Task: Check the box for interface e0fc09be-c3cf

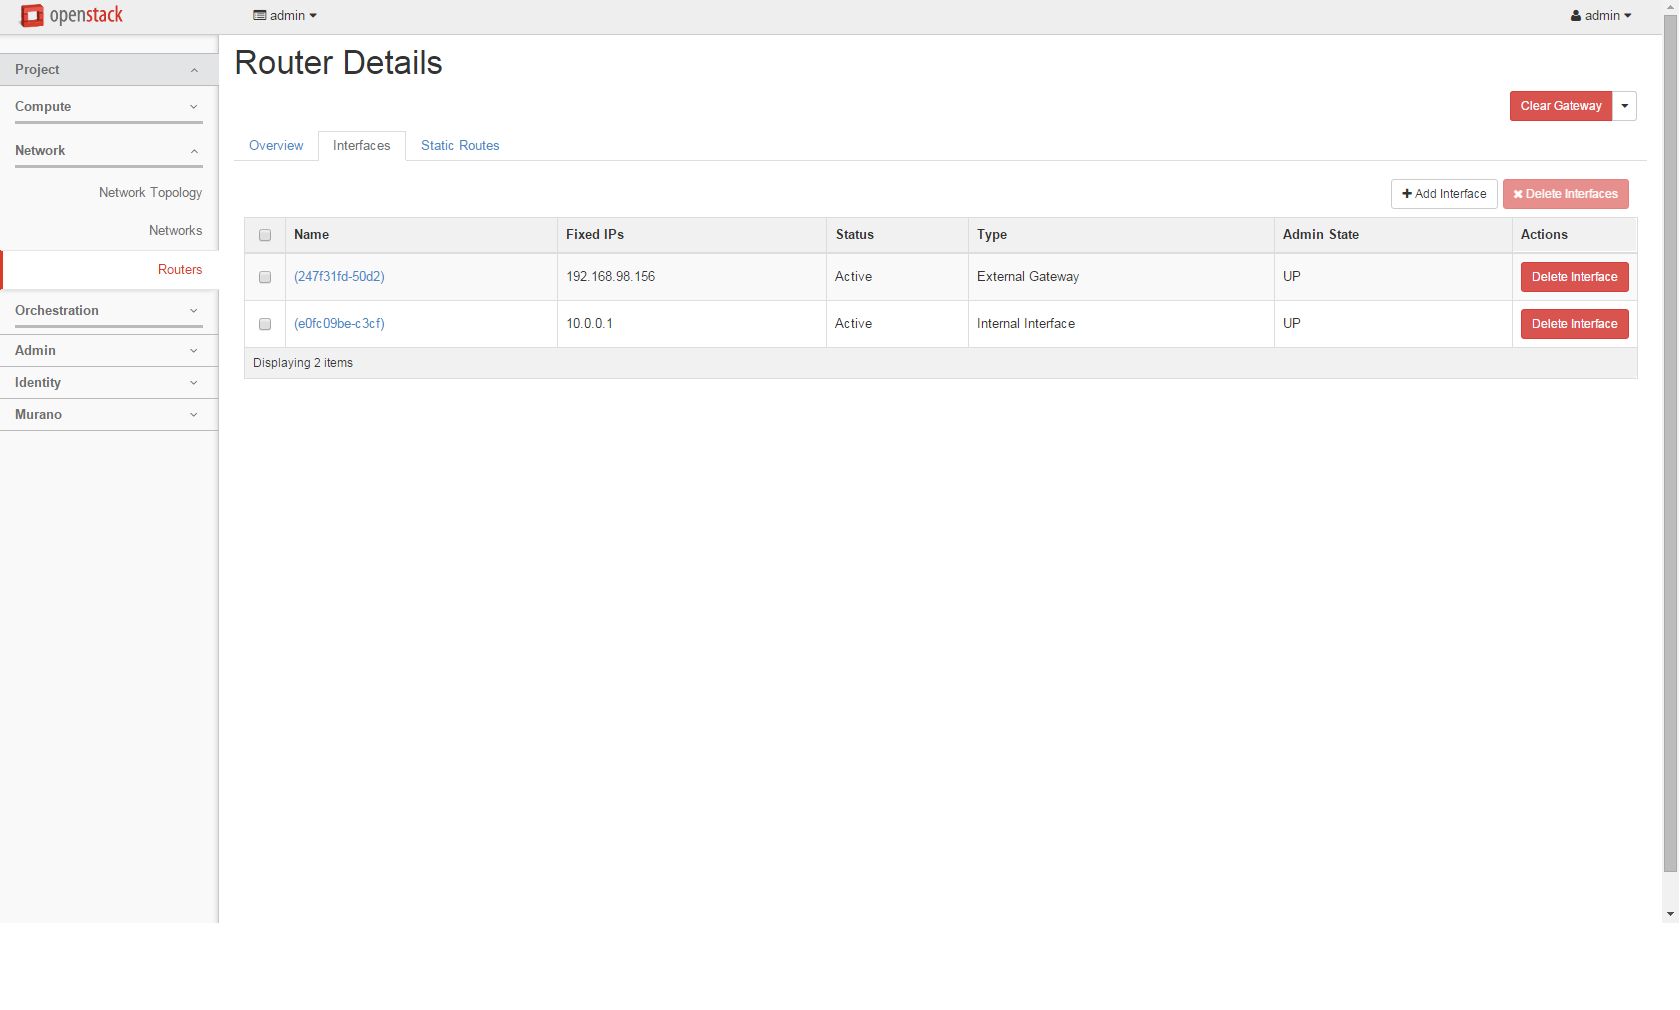Action: coord(265,324)
